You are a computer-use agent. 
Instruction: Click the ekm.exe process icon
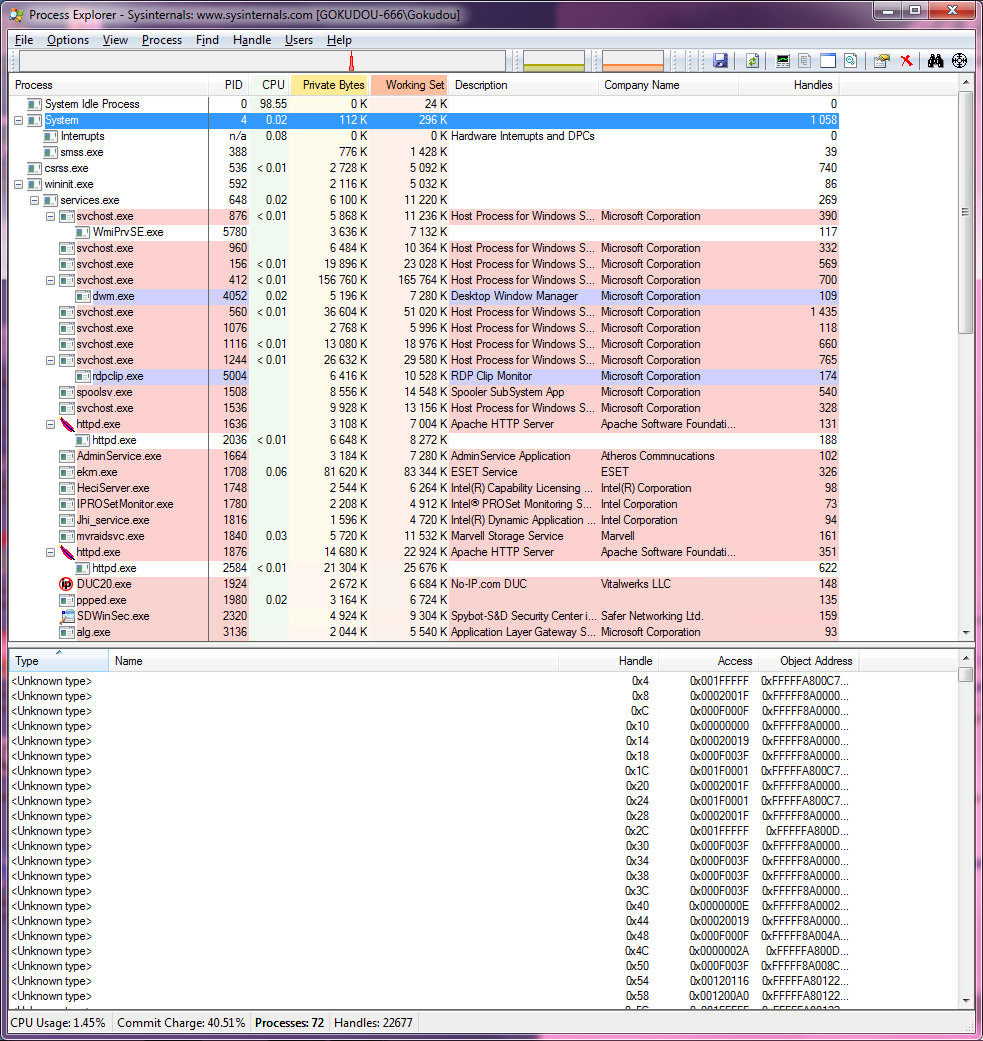click(x=66, y=472)
